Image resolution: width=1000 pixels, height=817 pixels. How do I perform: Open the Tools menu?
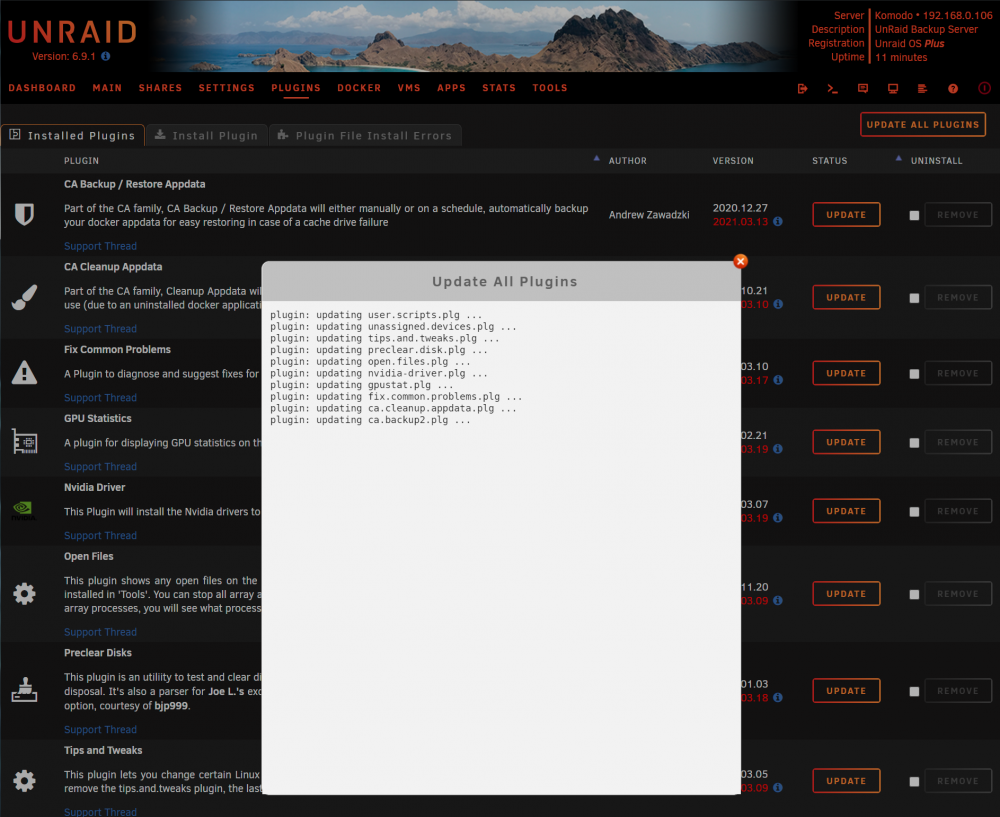[550, 88]
